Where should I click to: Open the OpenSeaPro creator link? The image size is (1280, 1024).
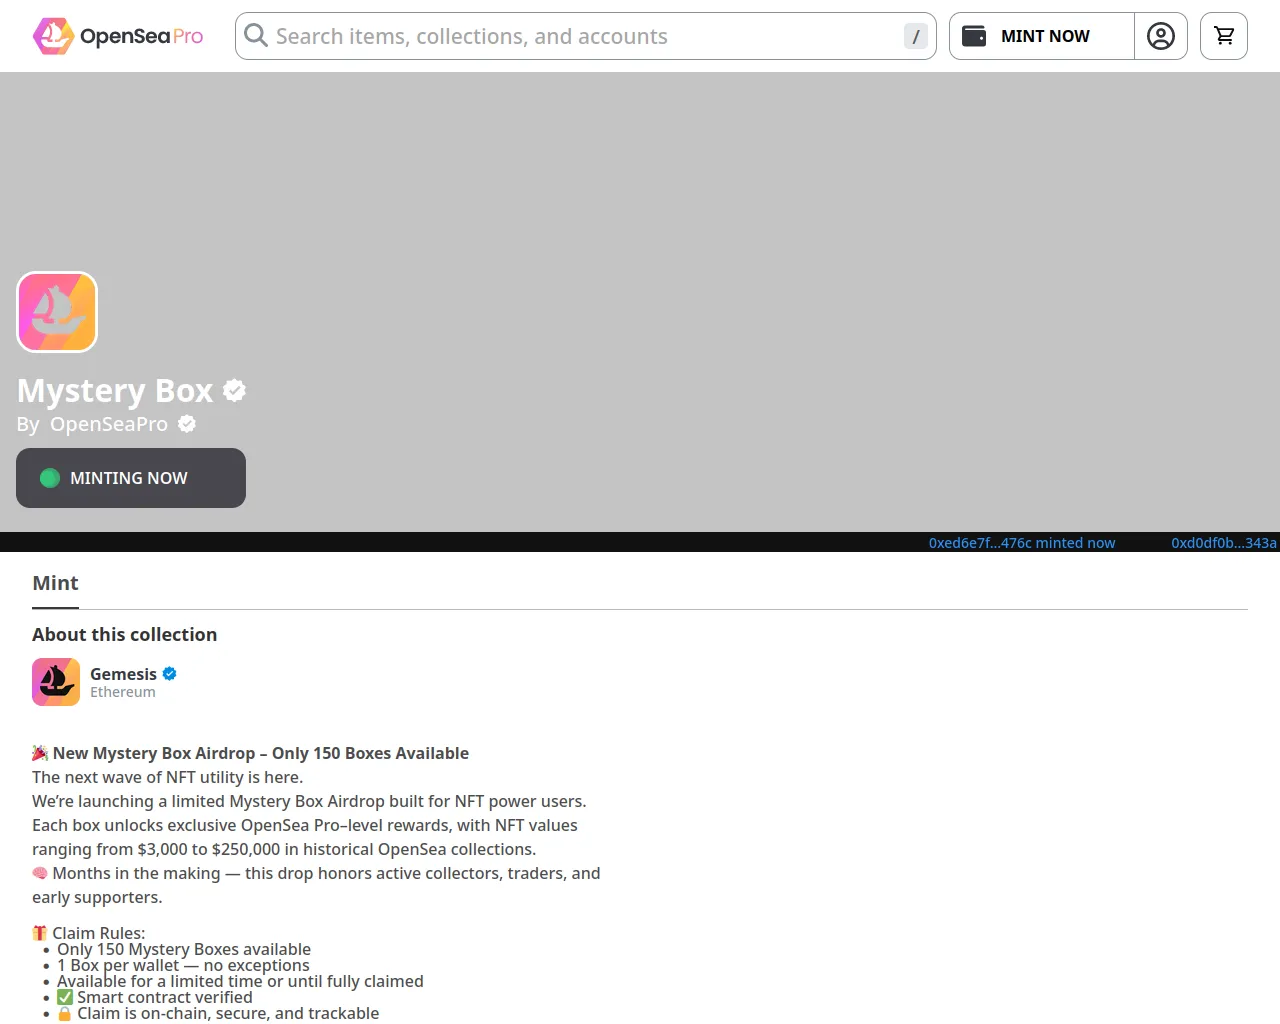click(109, 424)
